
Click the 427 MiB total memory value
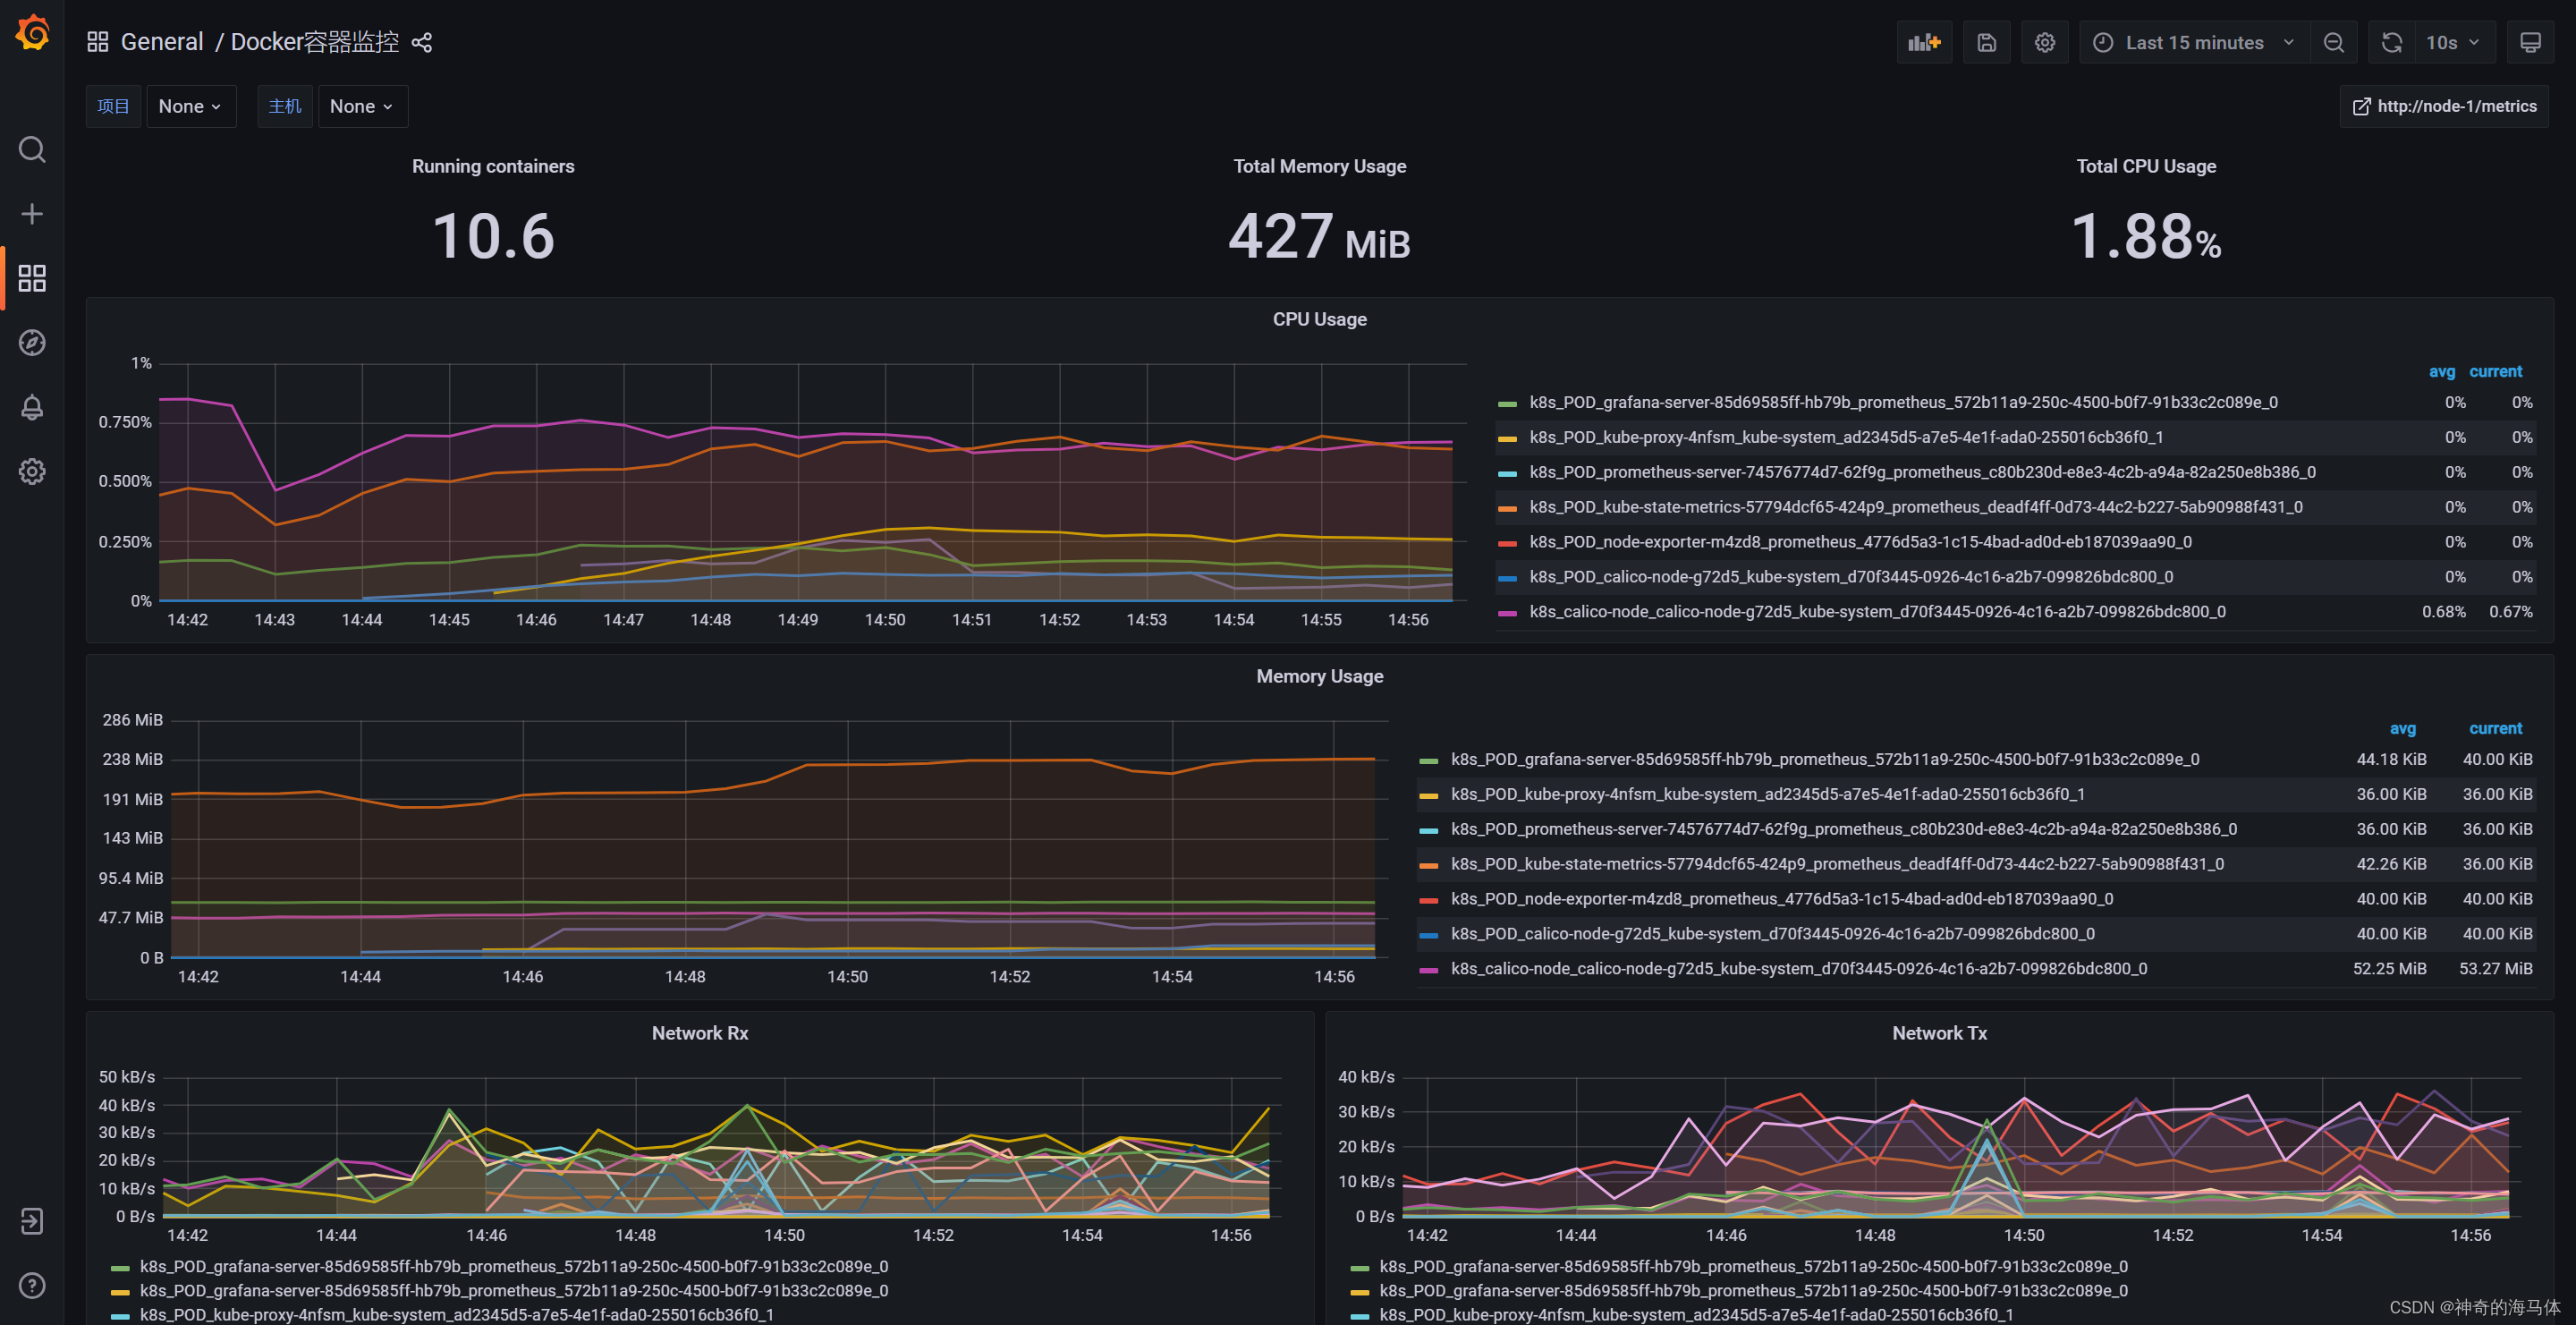(x=1319, y=237)
